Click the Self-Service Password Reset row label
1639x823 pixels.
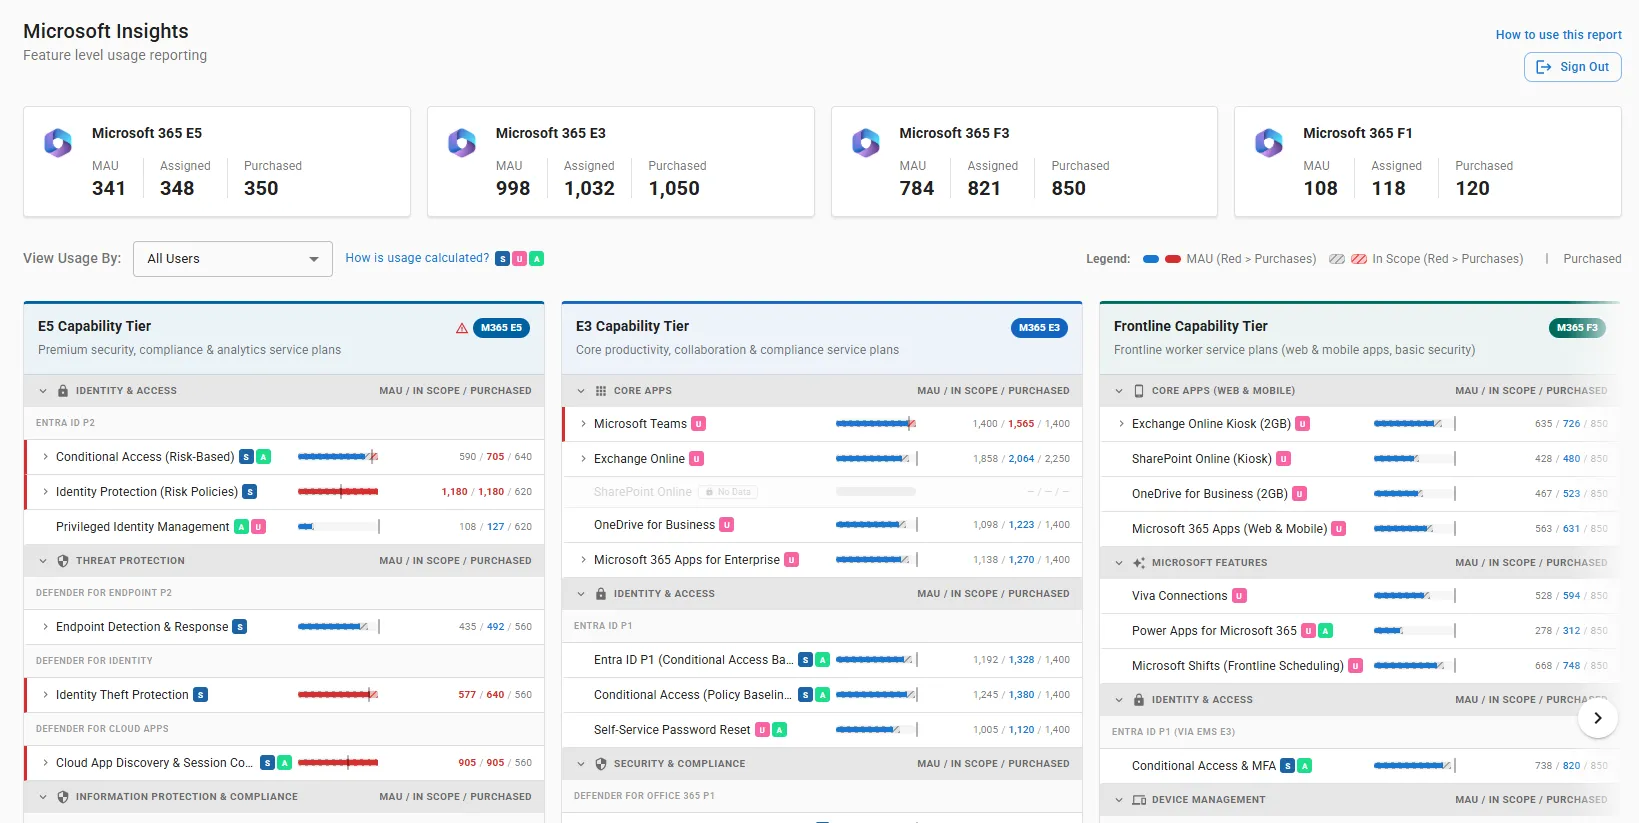[x=672, y=730]
